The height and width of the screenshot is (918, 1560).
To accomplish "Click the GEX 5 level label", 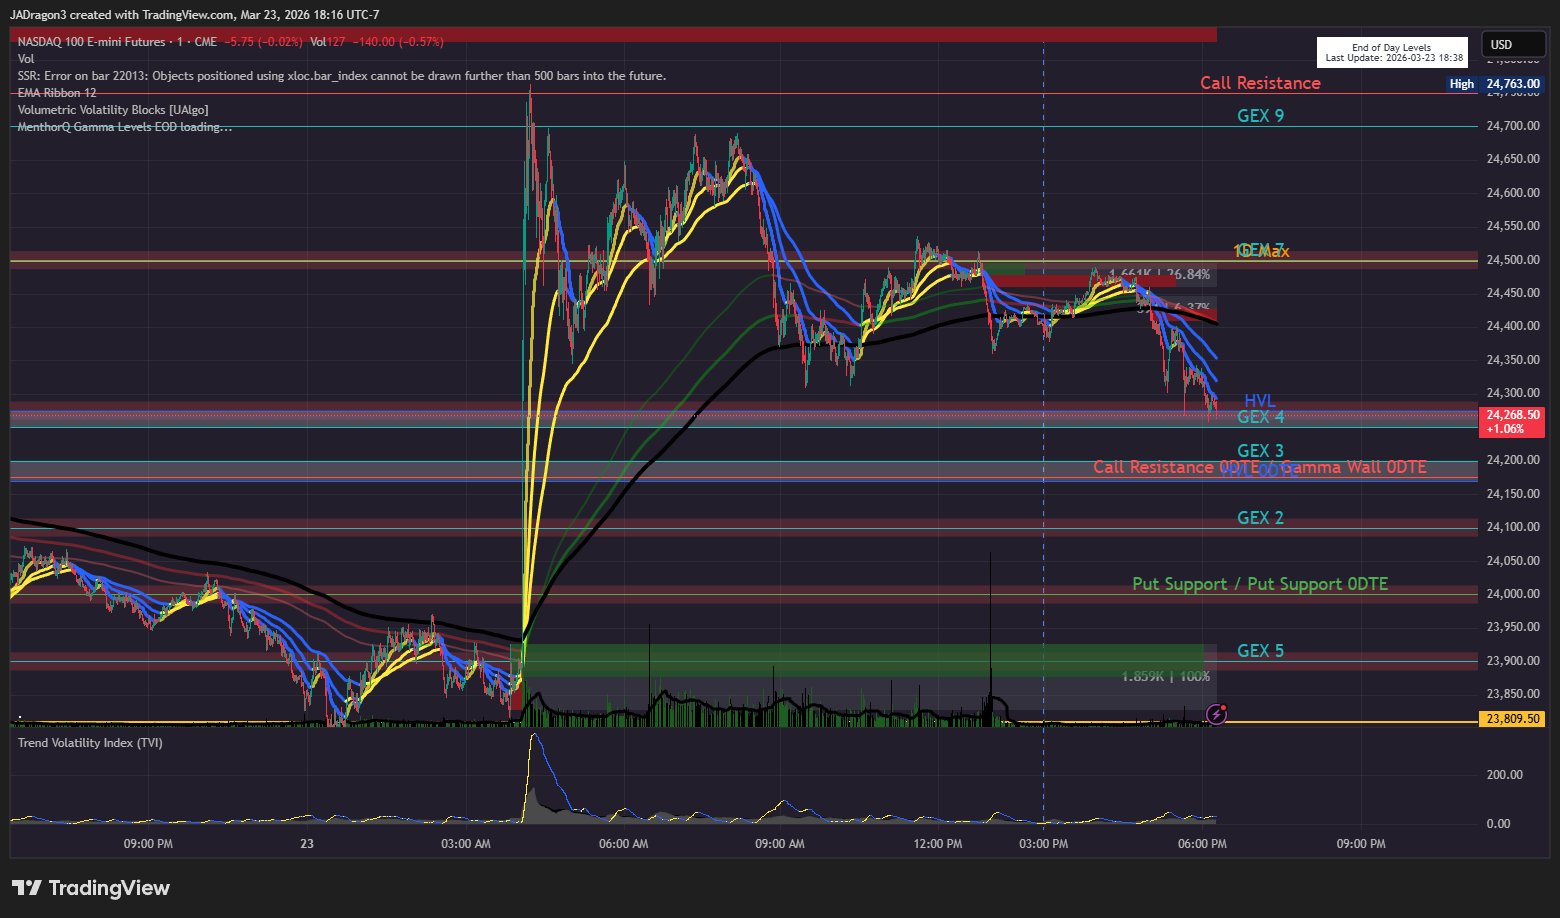I will (1260, 651).
